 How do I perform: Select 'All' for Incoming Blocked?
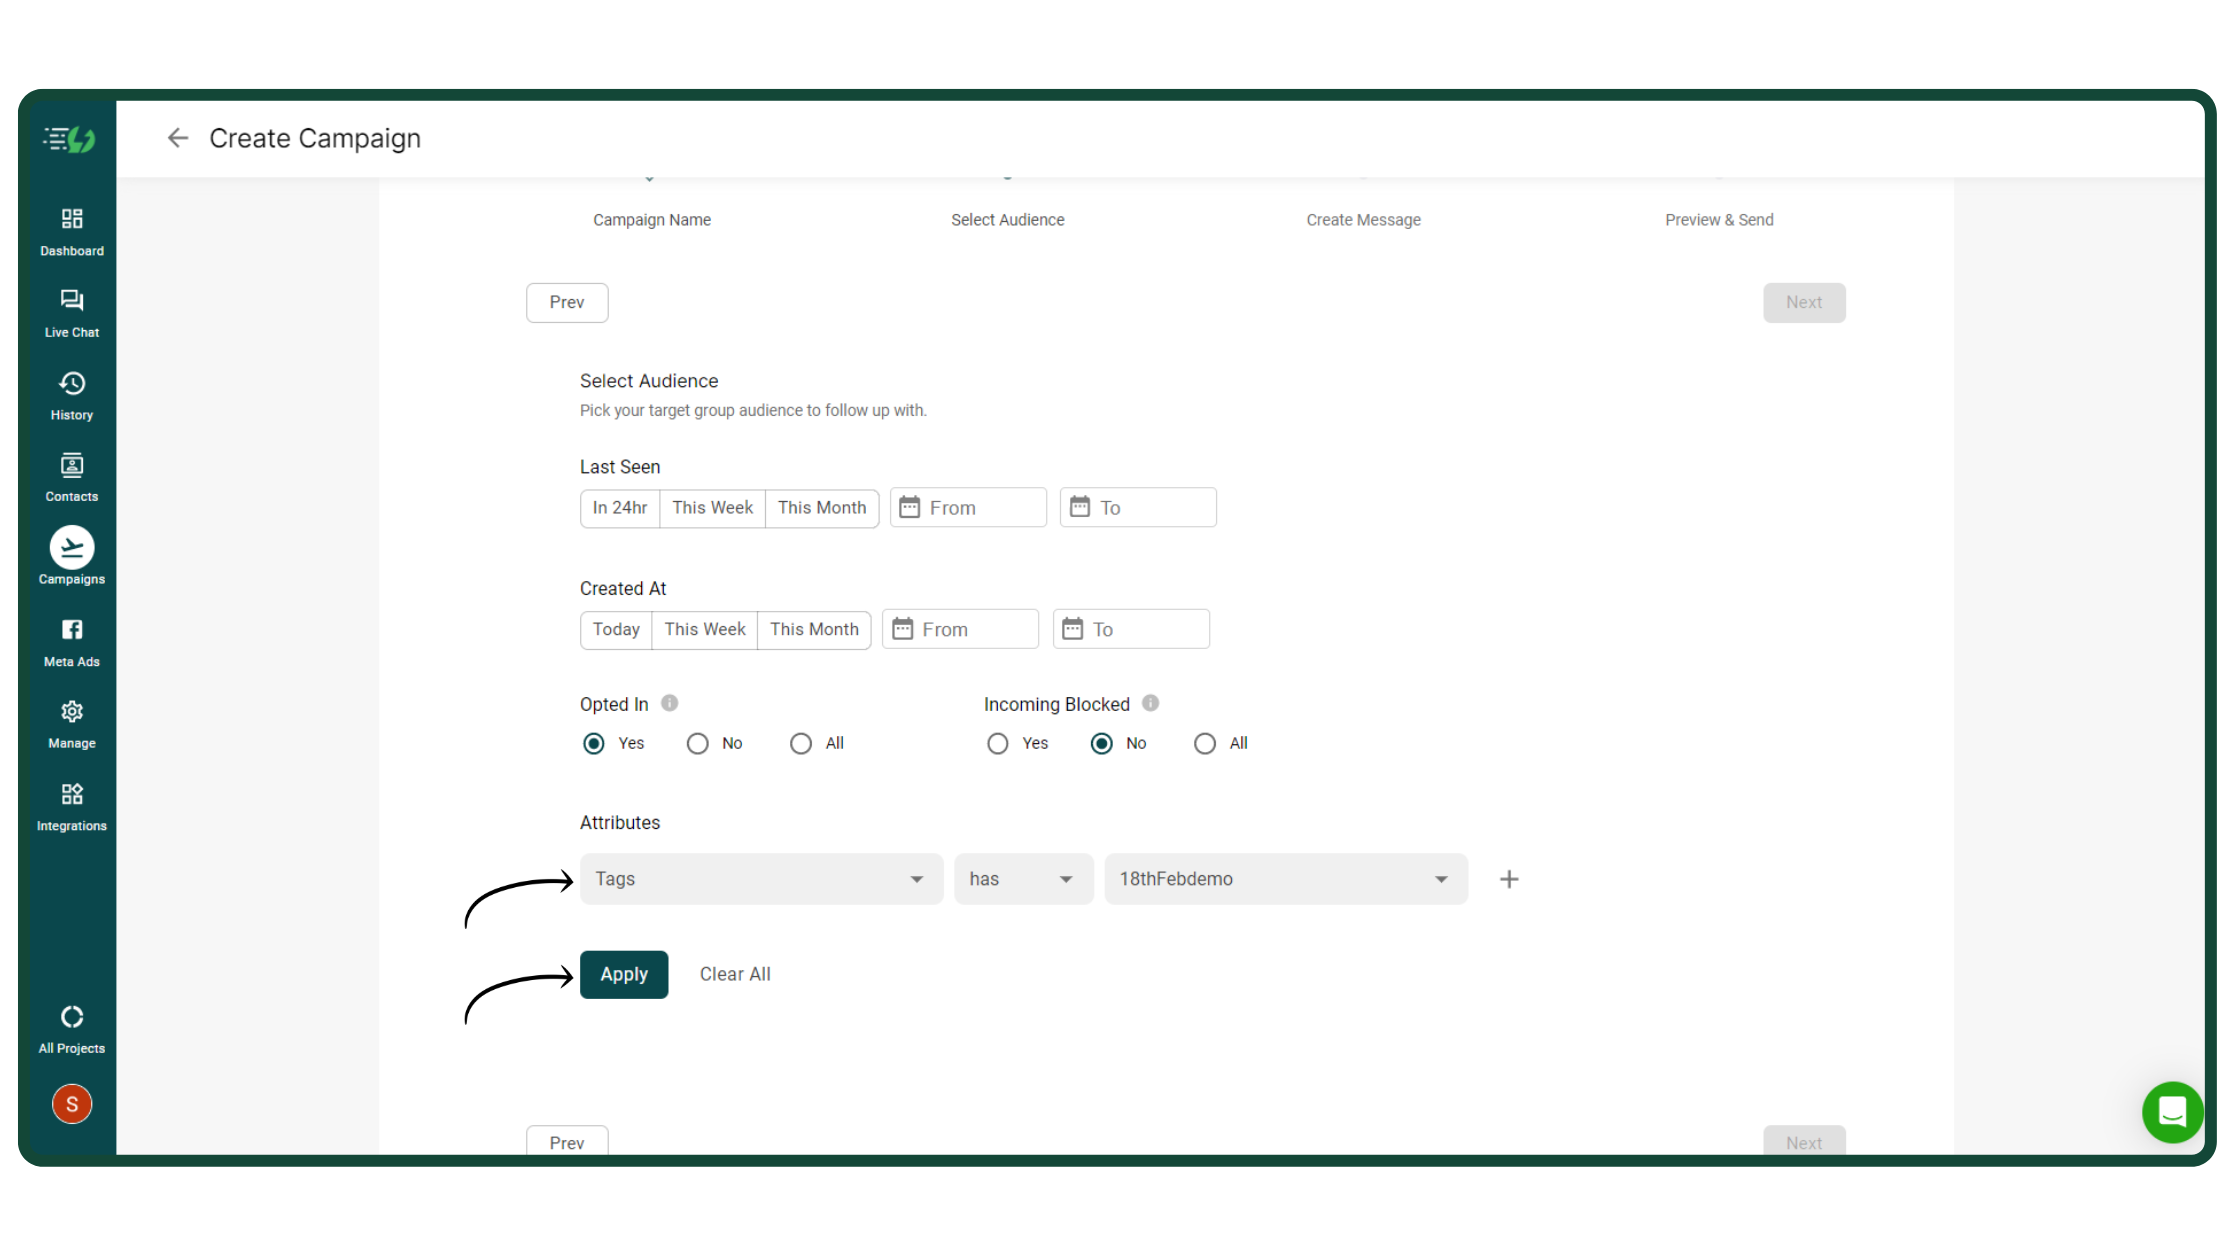click(x=1205, y=744)
